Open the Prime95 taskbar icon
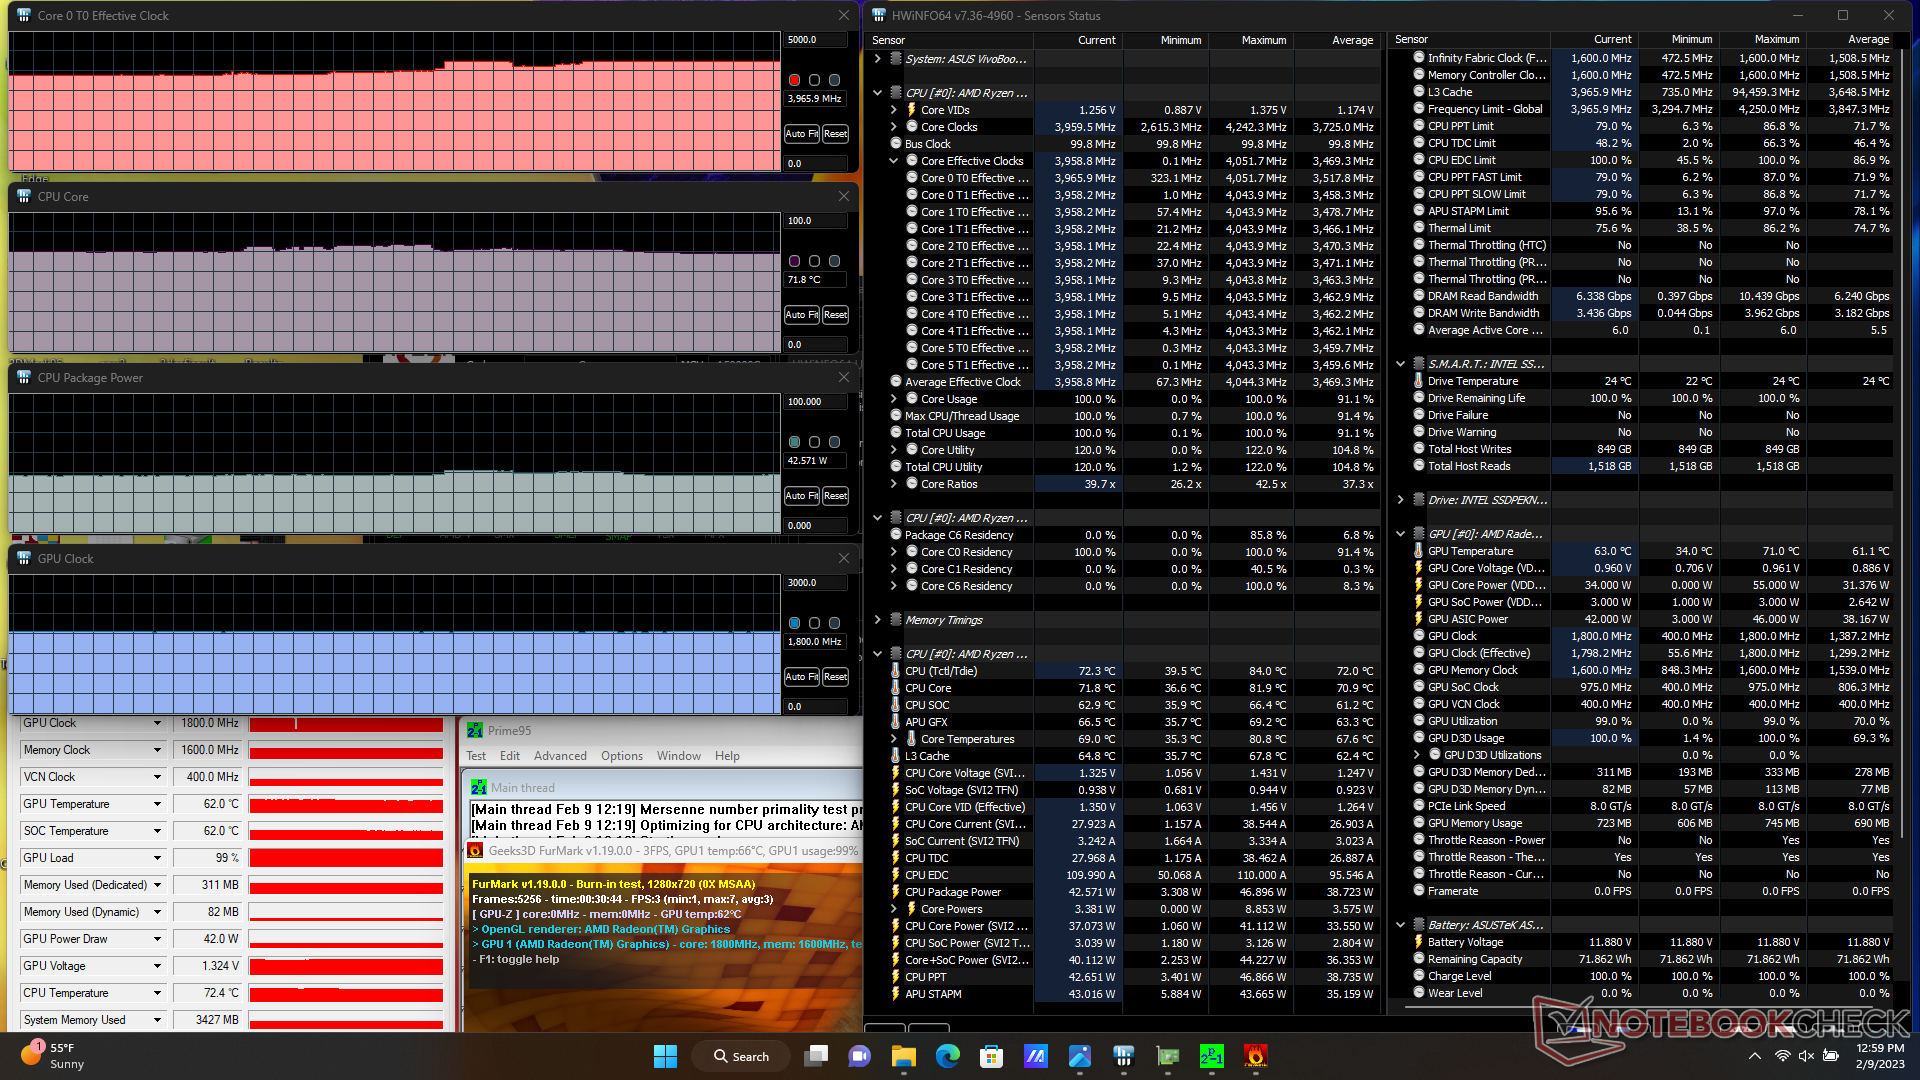This screenshot has width=1920, height=1080. pyautogui.click(x=1211, y=1056)
